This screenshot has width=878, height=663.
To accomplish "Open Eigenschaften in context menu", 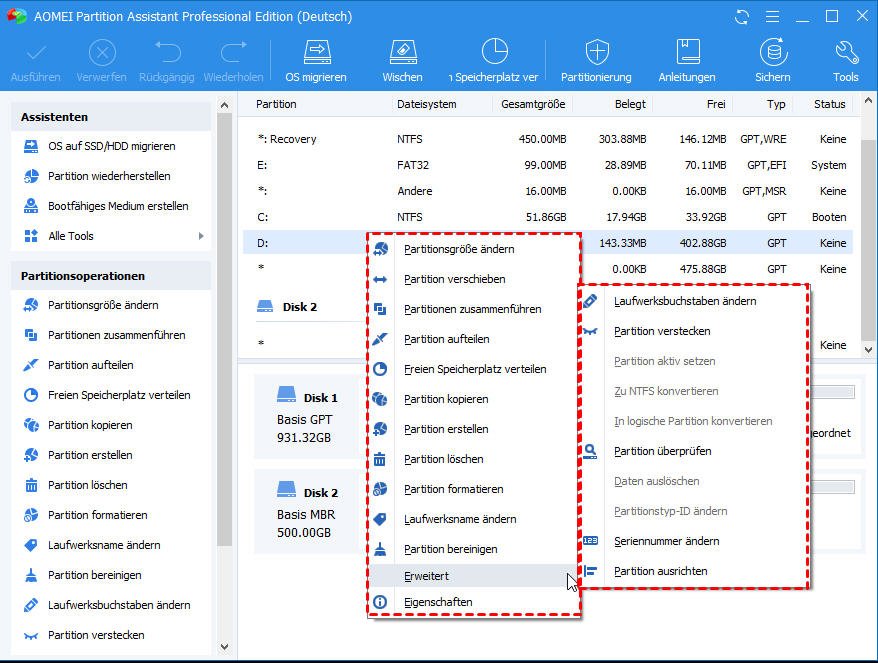I will [474, 602].
